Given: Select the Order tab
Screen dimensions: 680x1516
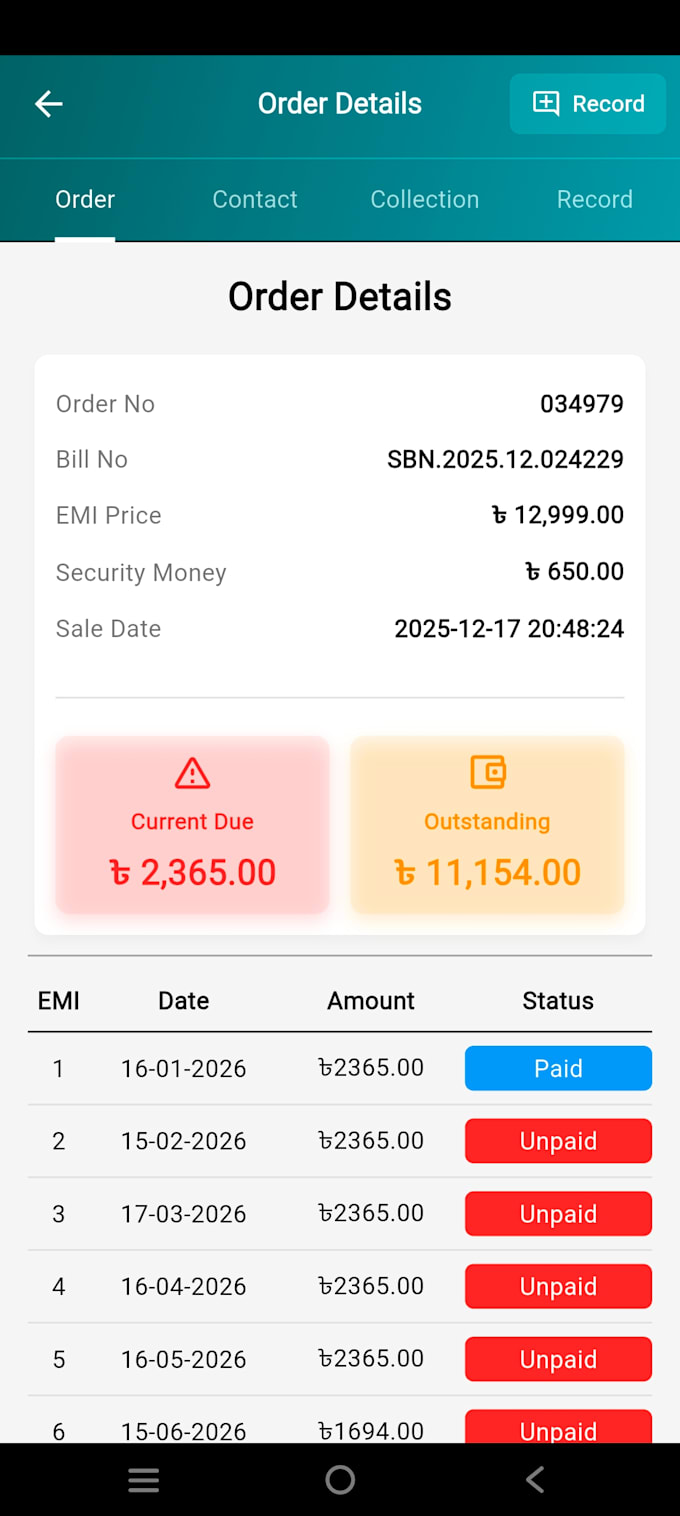Looking at the screenshot, I should pos(85,199).
